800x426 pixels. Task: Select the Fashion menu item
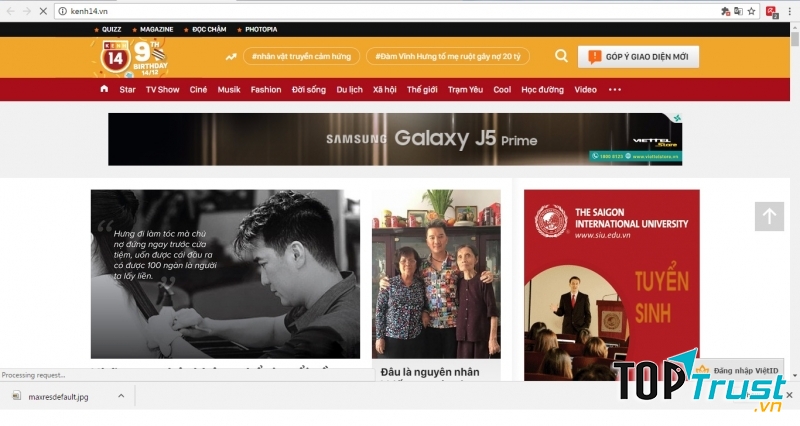[265, 90]
